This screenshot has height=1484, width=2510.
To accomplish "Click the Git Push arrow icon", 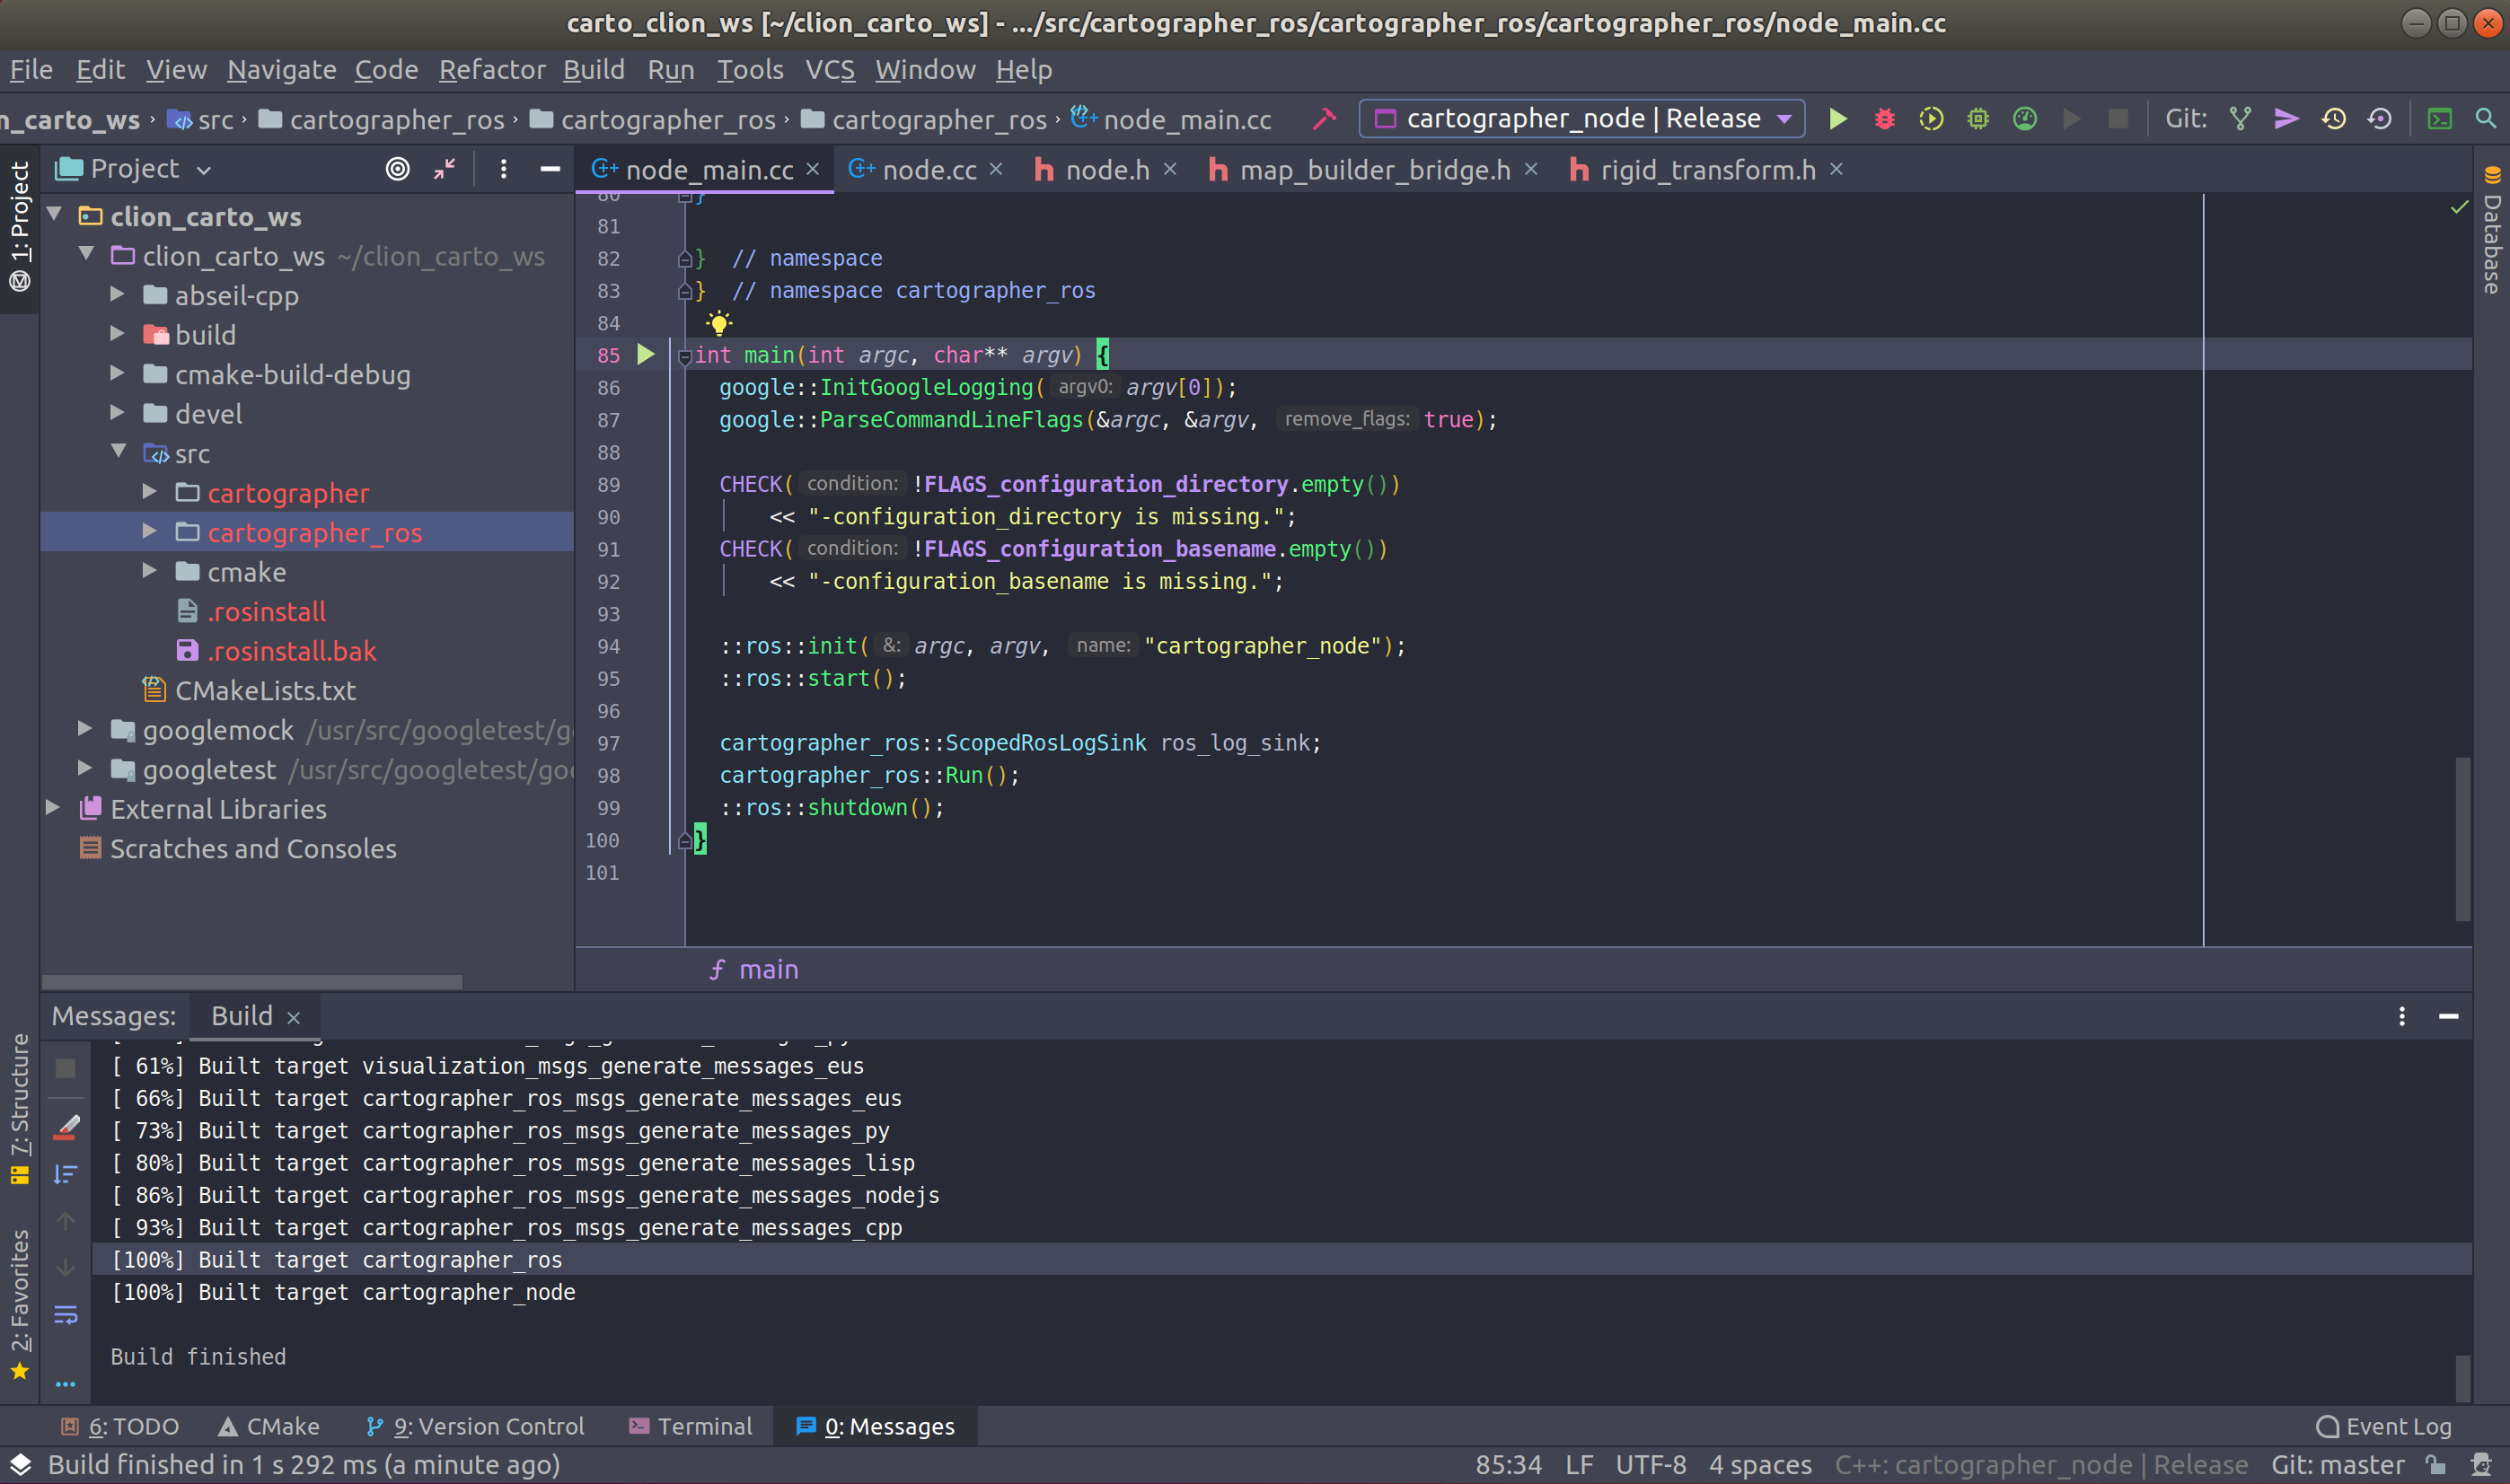I will coord(2286,119).
